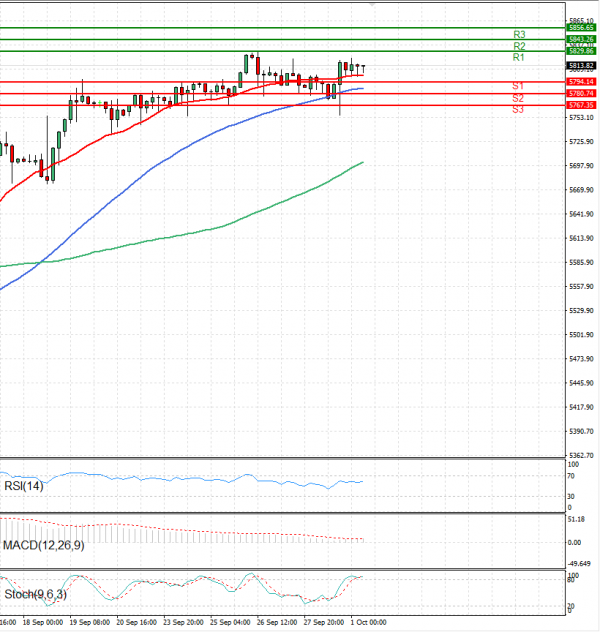Image resolution: width=600 pixels, height=632 pixels.
Task: Click the 5669.90 price axis value
Action: (x=581, y=190)
